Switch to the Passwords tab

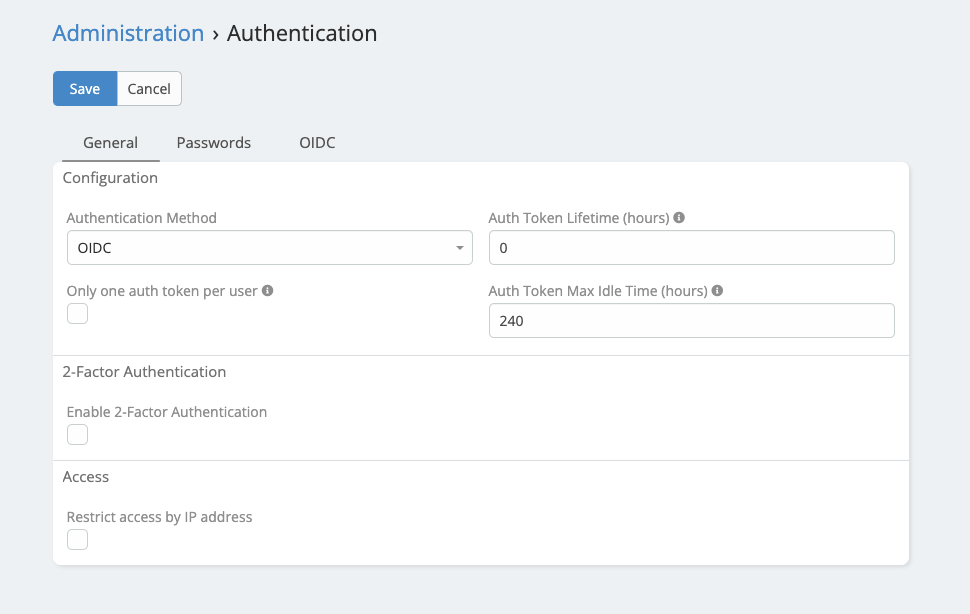click(x=213, y=143)
